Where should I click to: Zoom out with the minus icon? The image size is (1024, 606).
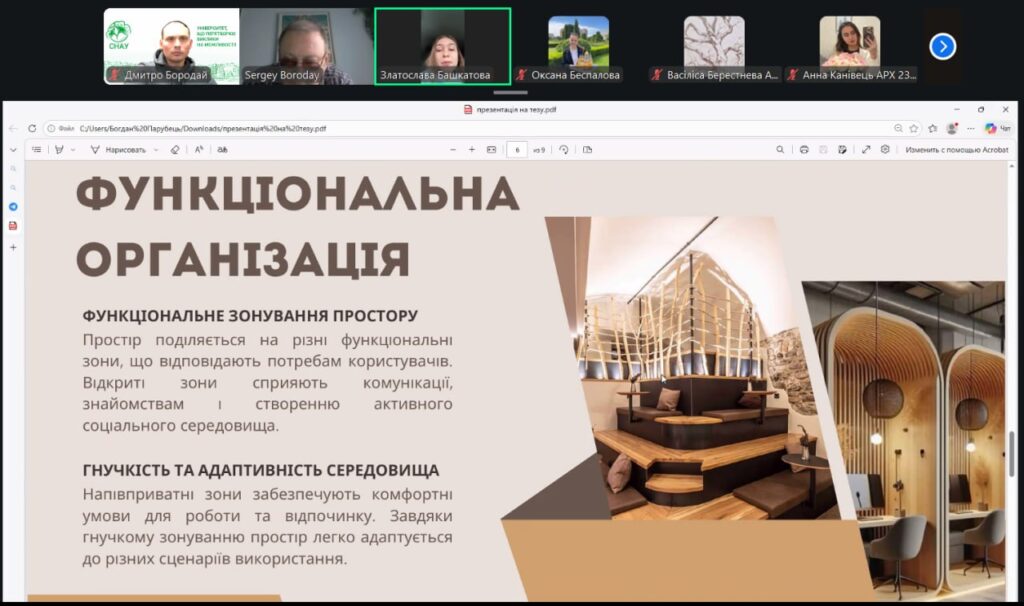point(453,150)
